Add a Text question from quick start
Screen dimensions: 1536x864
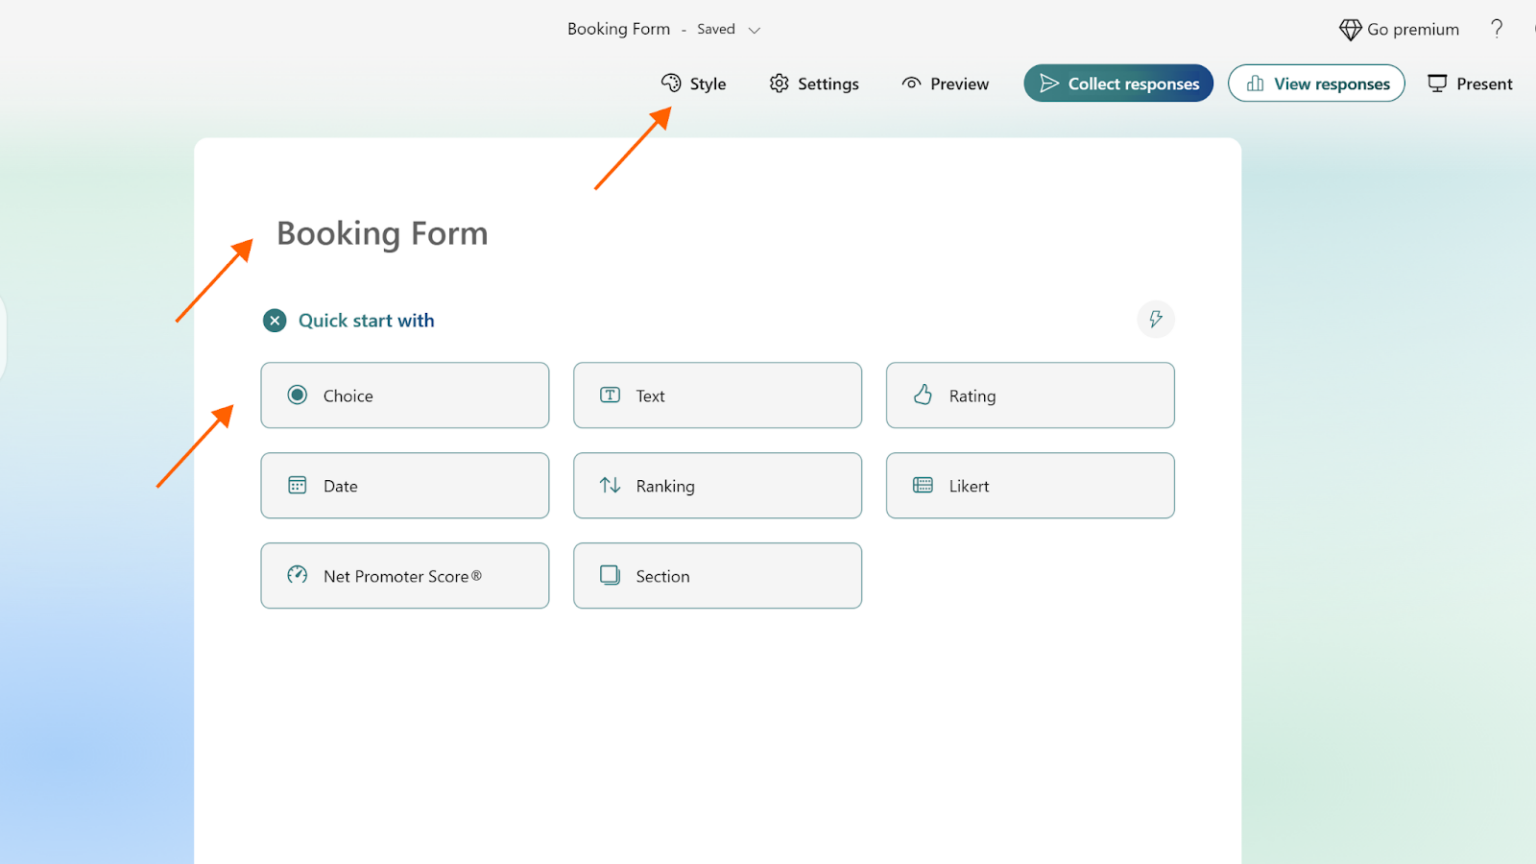[717, 395]
